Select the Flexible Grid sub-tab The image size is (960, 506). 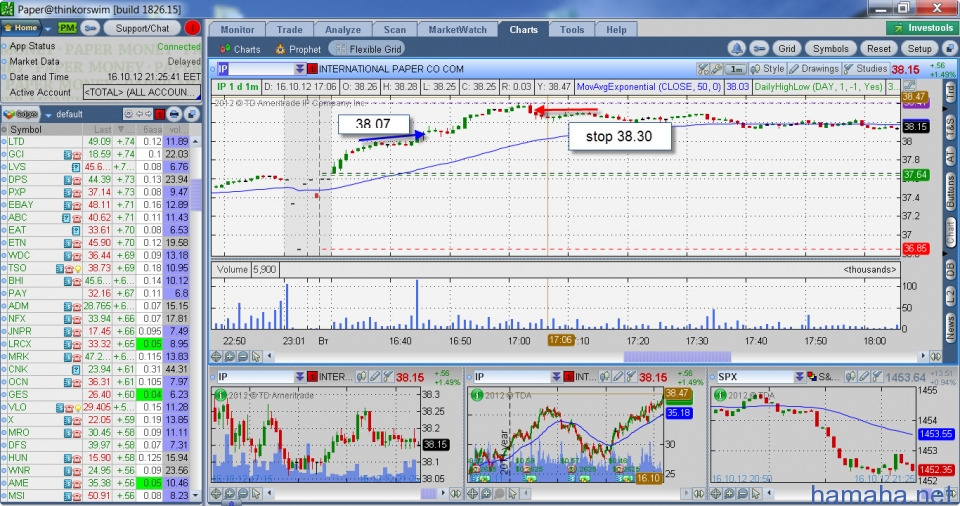(x=369, y=49)
